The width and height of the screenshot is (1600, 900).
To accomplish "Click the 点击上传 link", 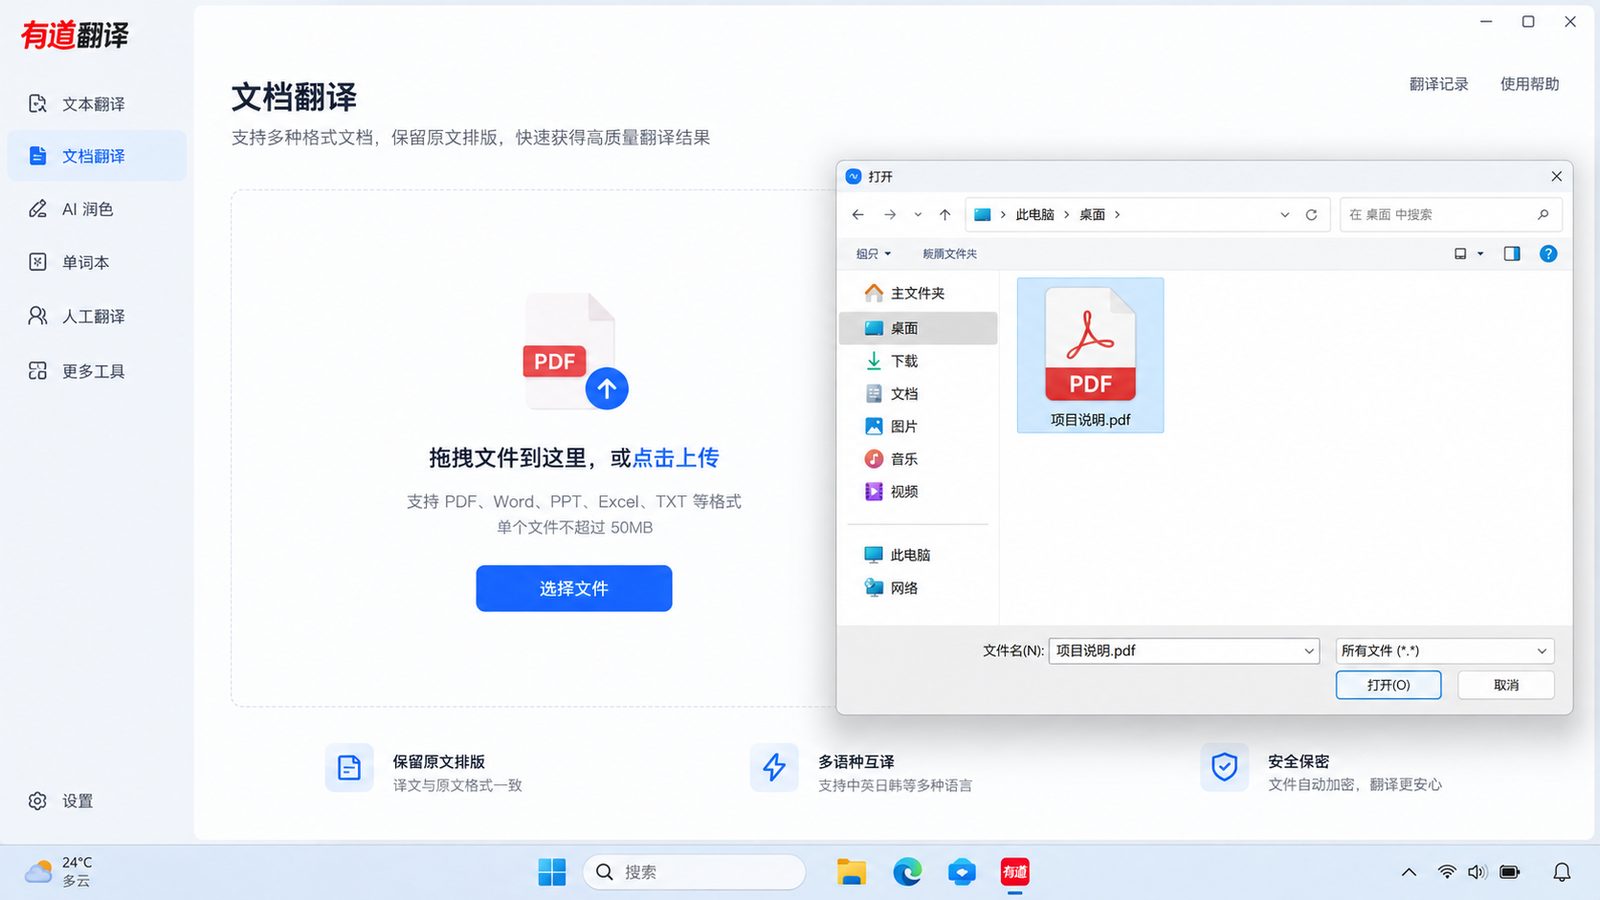I will (676, 458).
